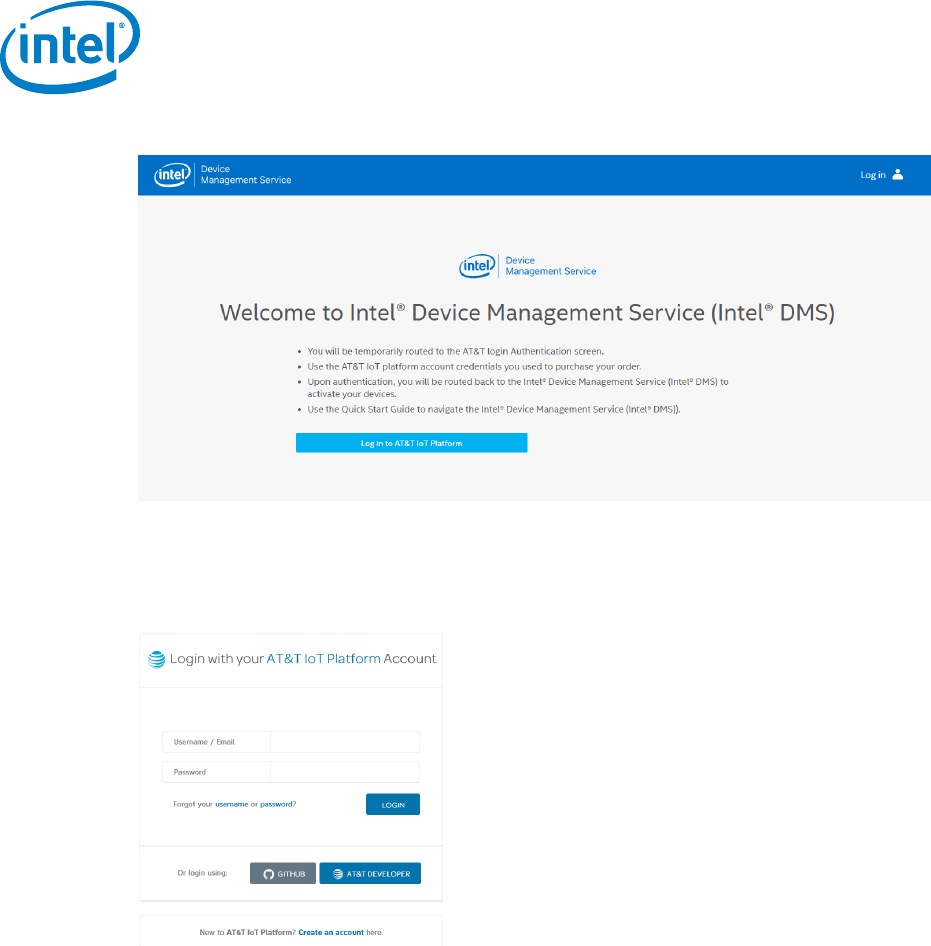Viewport: 931px width, 946px height.
Task: Click the Create an account link
Action: pyautogui.click(x=331, y=932)
